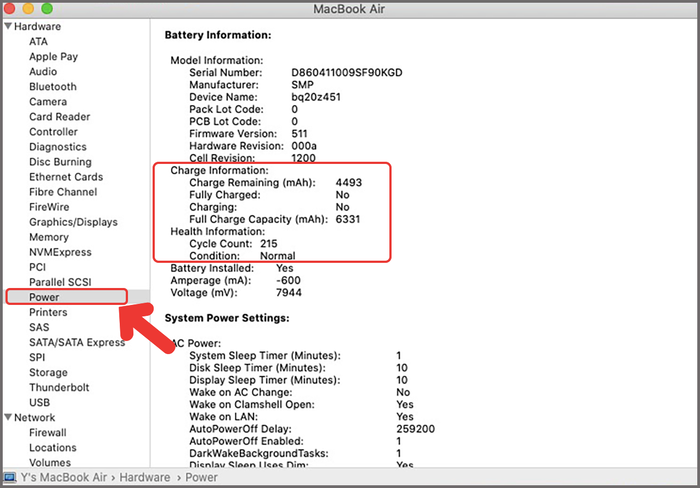This screenshot has width=700, height=488.
Task: Click the MacBook Air window title
Action: pyautogui.click(x=349, y=9)
